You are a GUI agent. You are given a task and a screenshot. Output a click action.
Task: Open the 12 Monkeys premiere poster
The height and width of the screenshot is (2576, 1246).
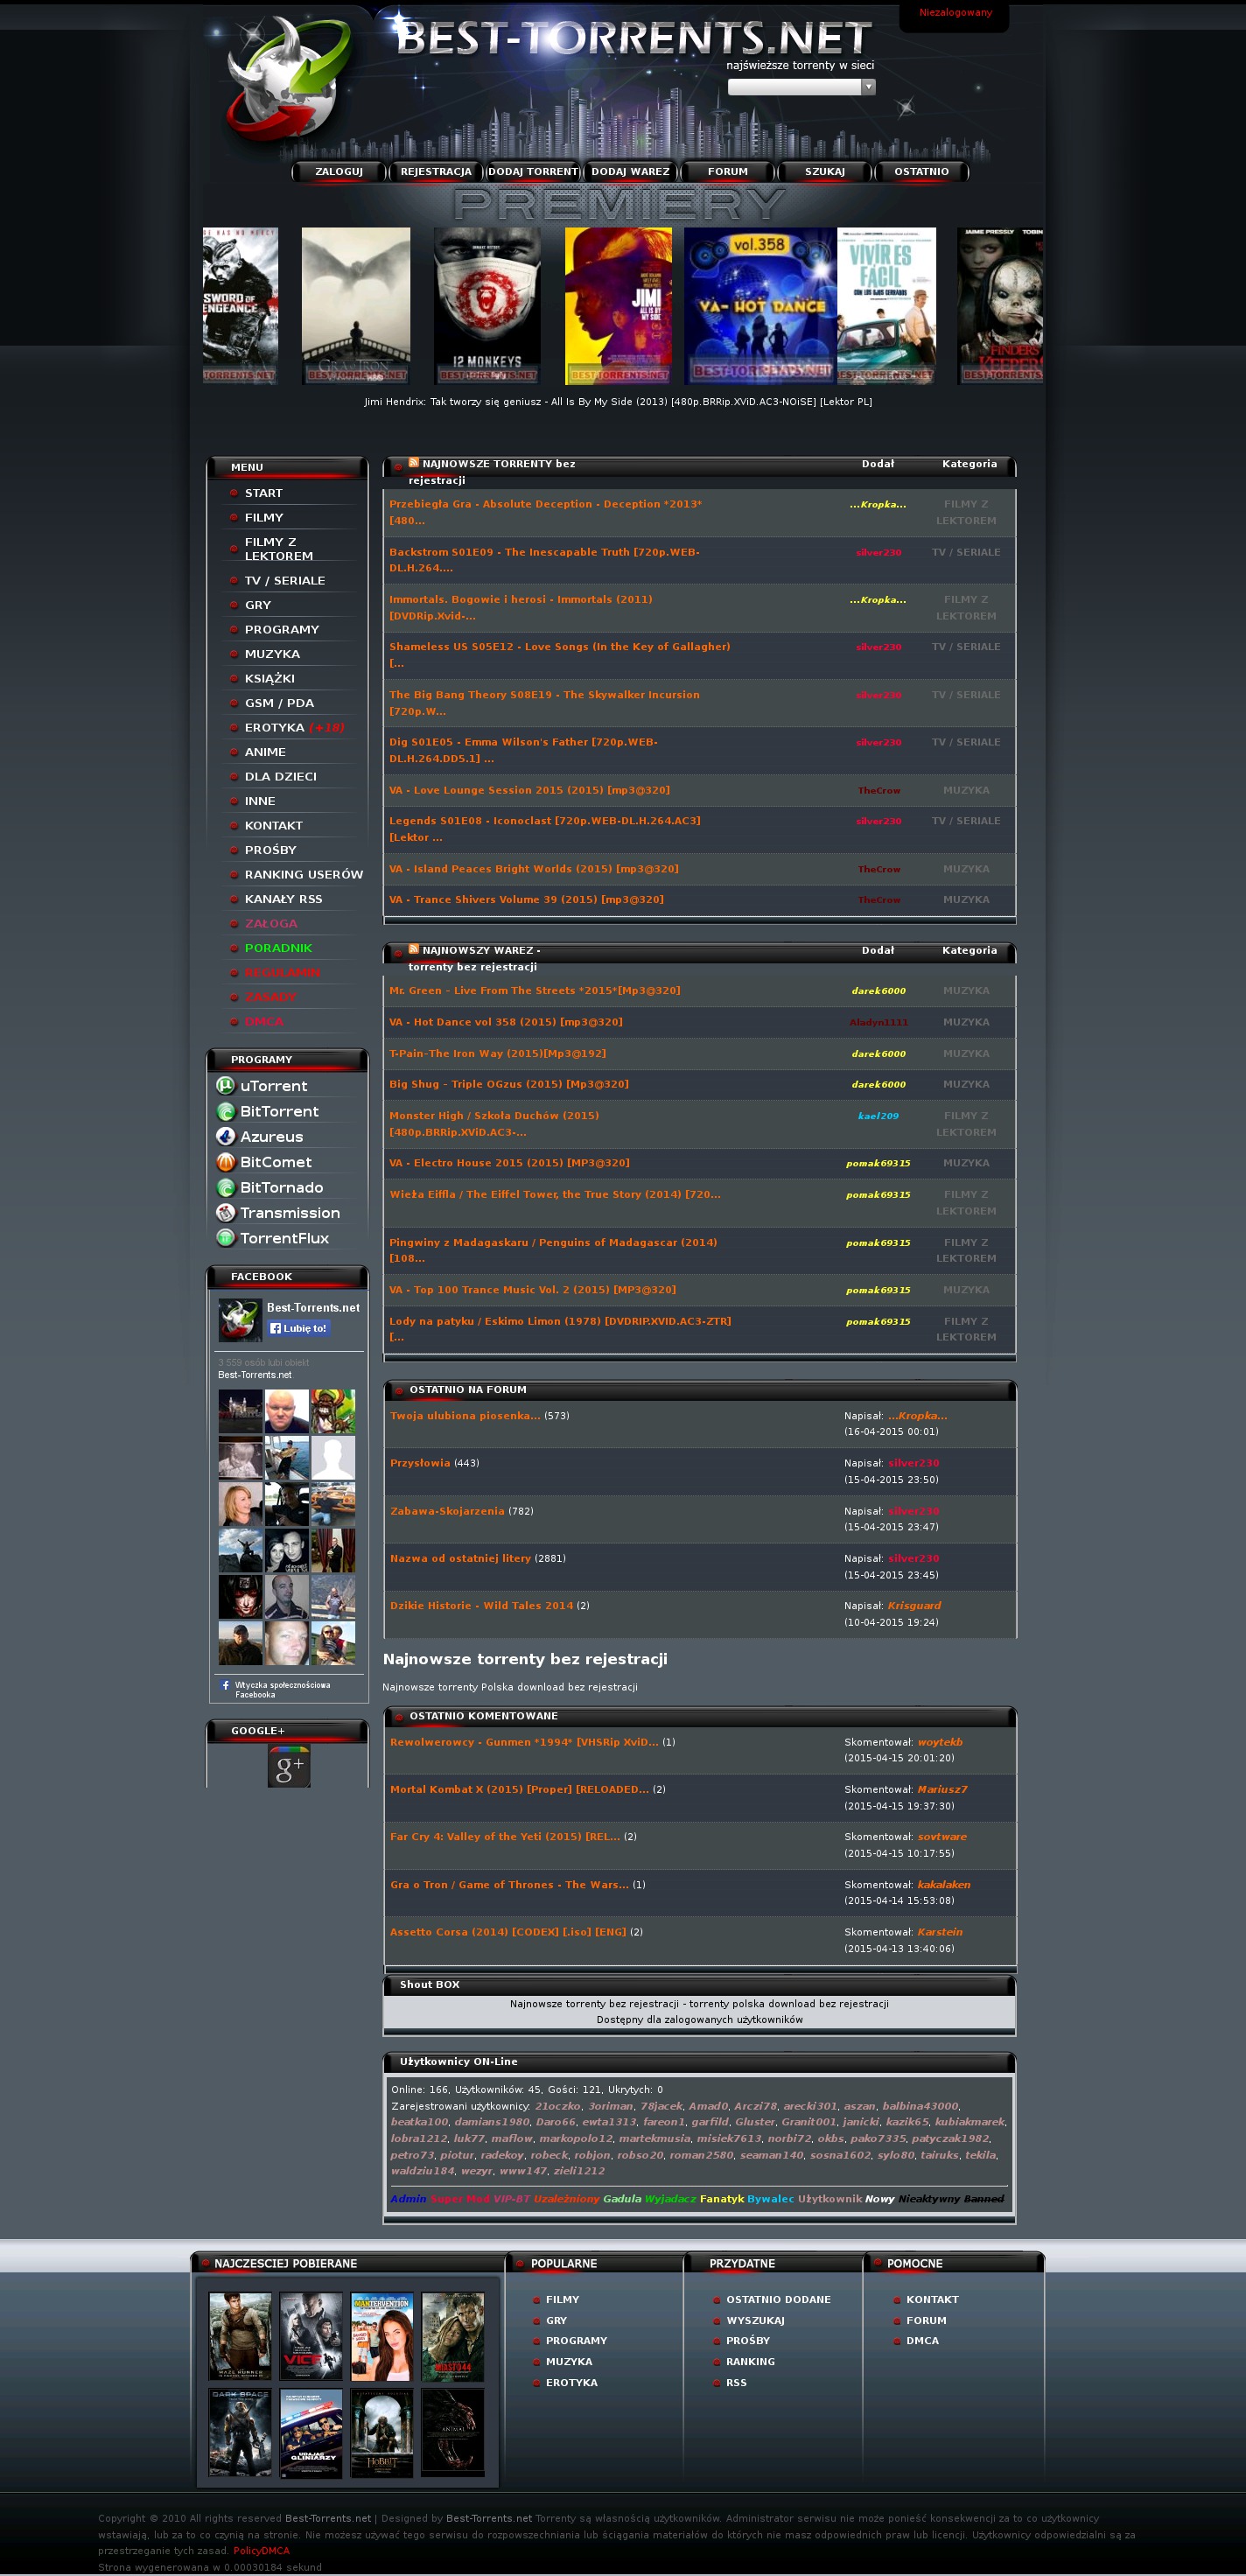pyautogui.click(x=487, y=305)
